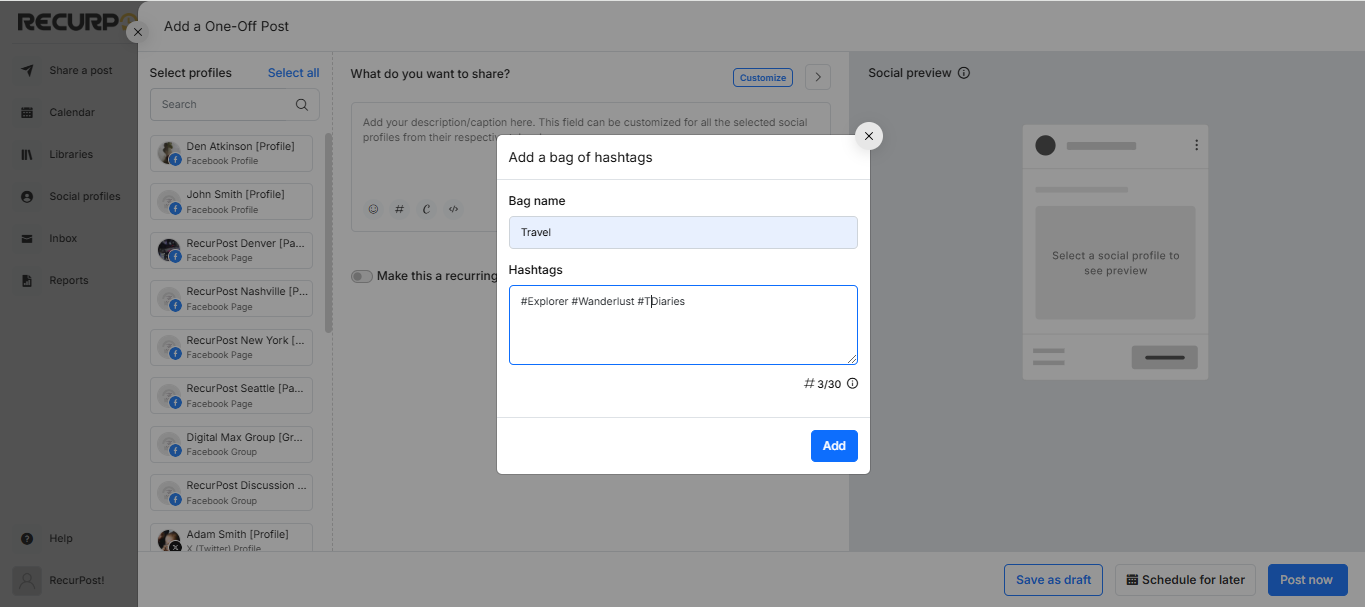Select the RecurPost Seattle Facebook page
Screen dimensions: 1365x607
[231, 396]
